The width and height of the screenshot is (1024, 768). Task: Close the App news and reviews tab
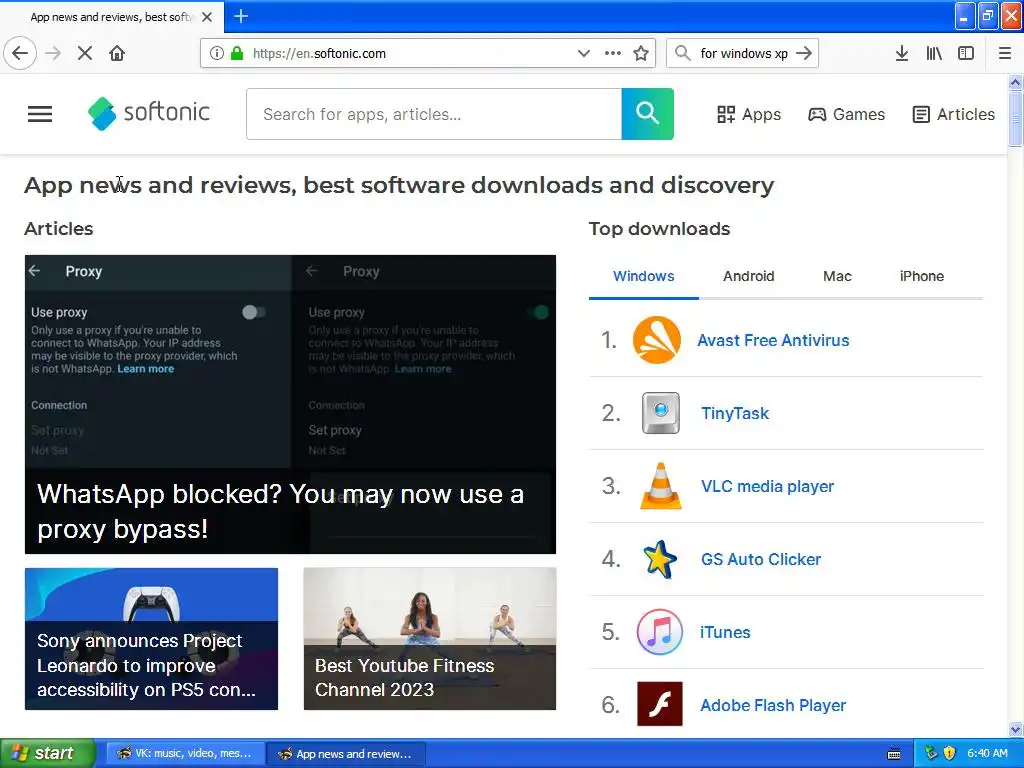pyautogui.click(x=207, y=17)
